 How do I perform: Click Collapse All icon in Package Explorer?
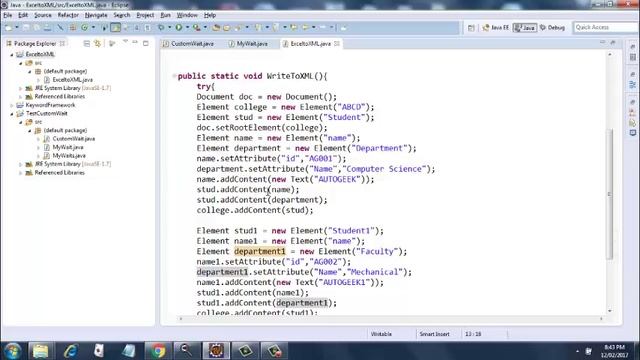click(x=87, y=43)
